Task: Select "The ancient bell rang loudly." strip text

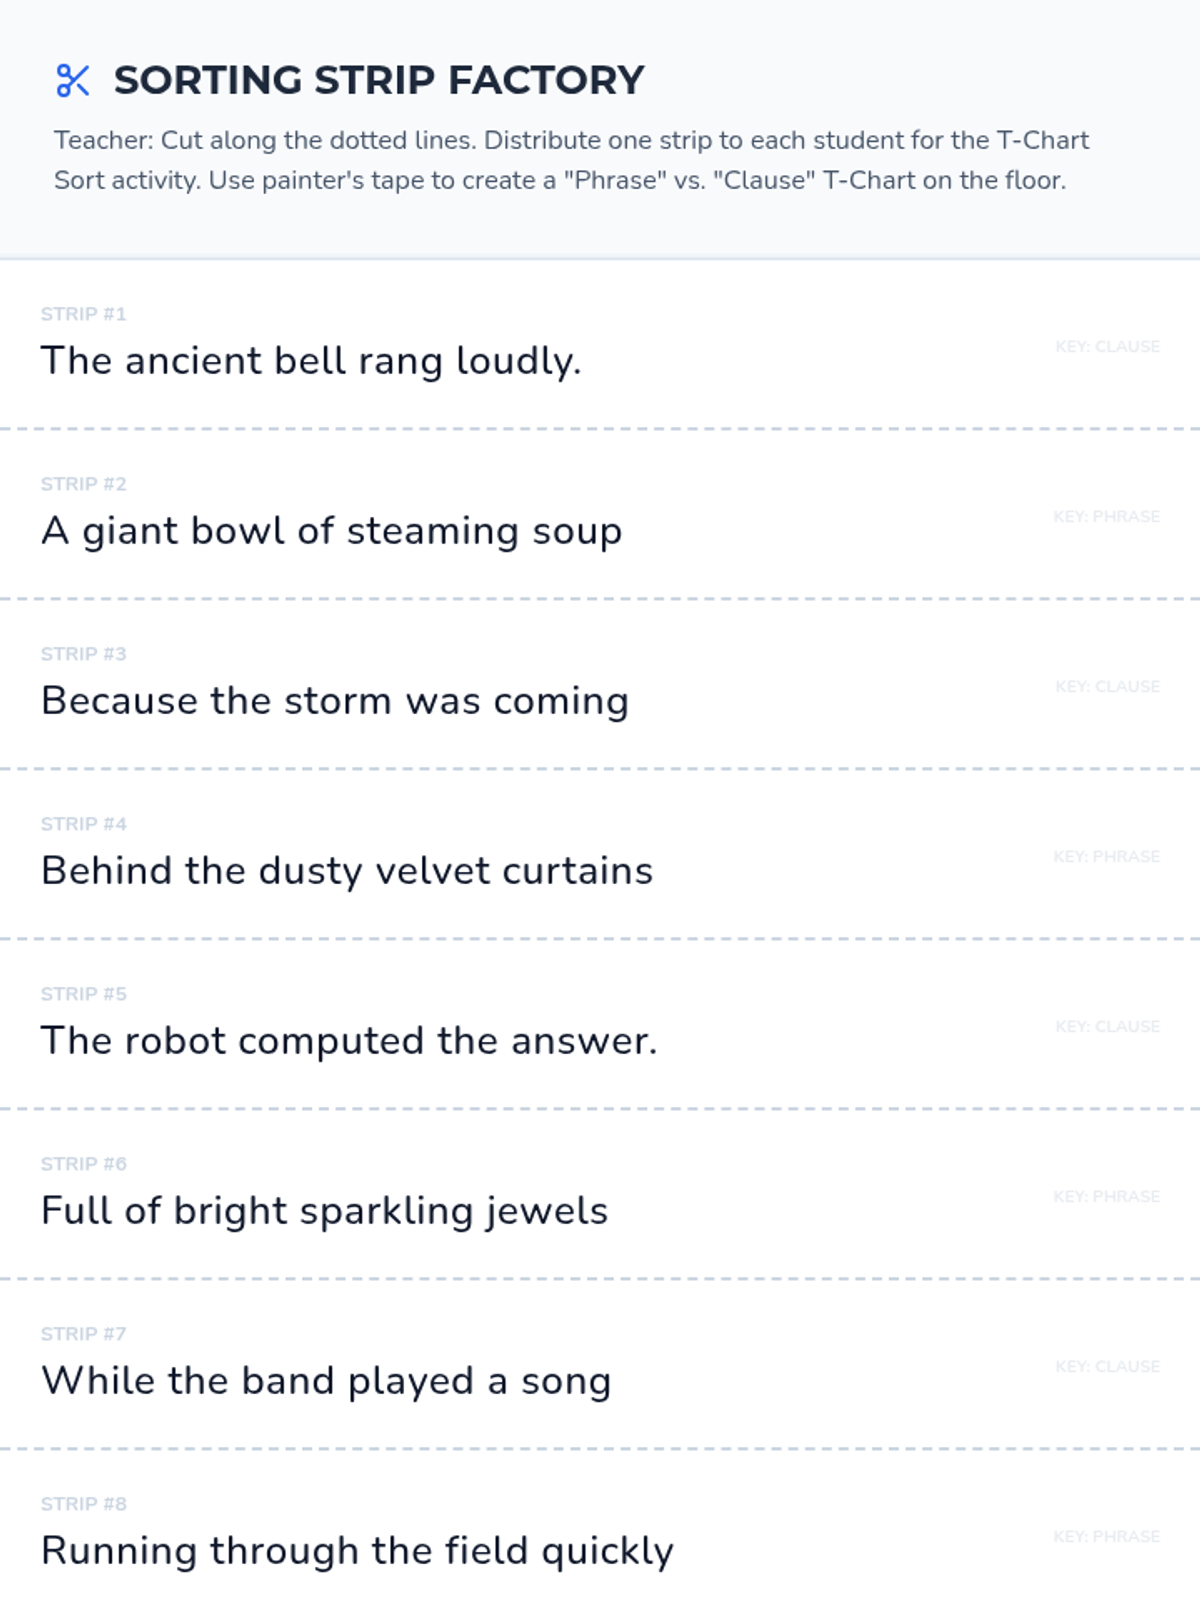Action: (310, 361)
